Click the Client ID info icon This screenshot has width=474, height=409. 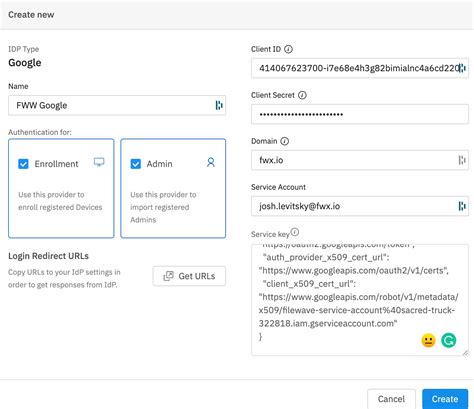[288, 49]
